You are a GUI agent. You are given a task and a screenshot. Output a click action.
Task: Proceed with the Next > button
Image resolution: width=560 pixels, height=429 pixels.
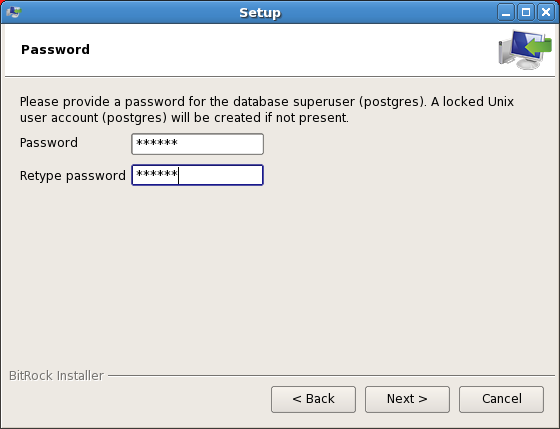(407, 399)
